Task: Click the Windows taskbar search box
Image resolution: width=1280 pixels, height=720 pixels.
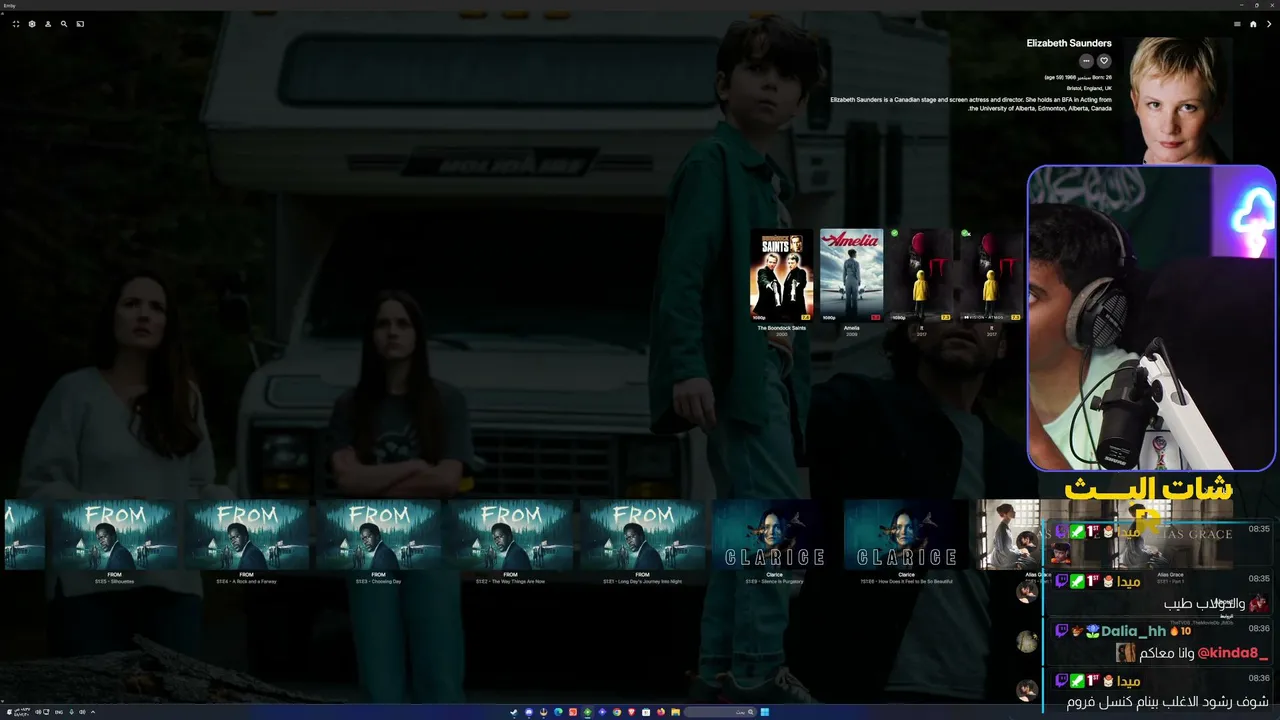Action: (720, 712)
